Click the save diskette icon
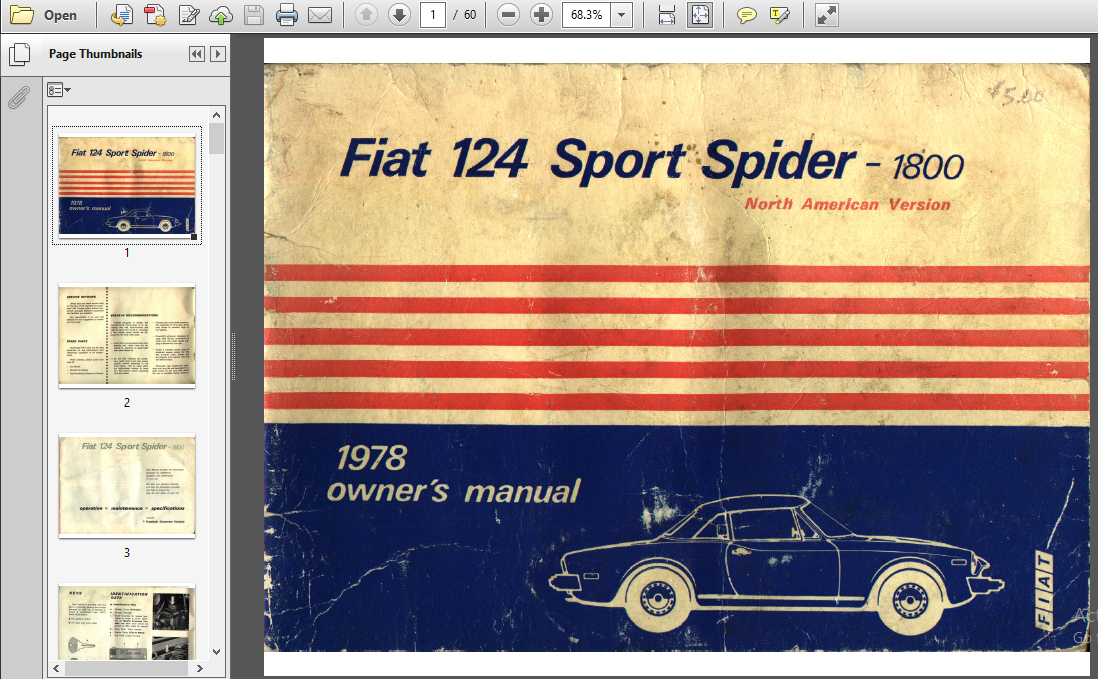The height and width of the screenshot is (679, 1098). [253, 15]
